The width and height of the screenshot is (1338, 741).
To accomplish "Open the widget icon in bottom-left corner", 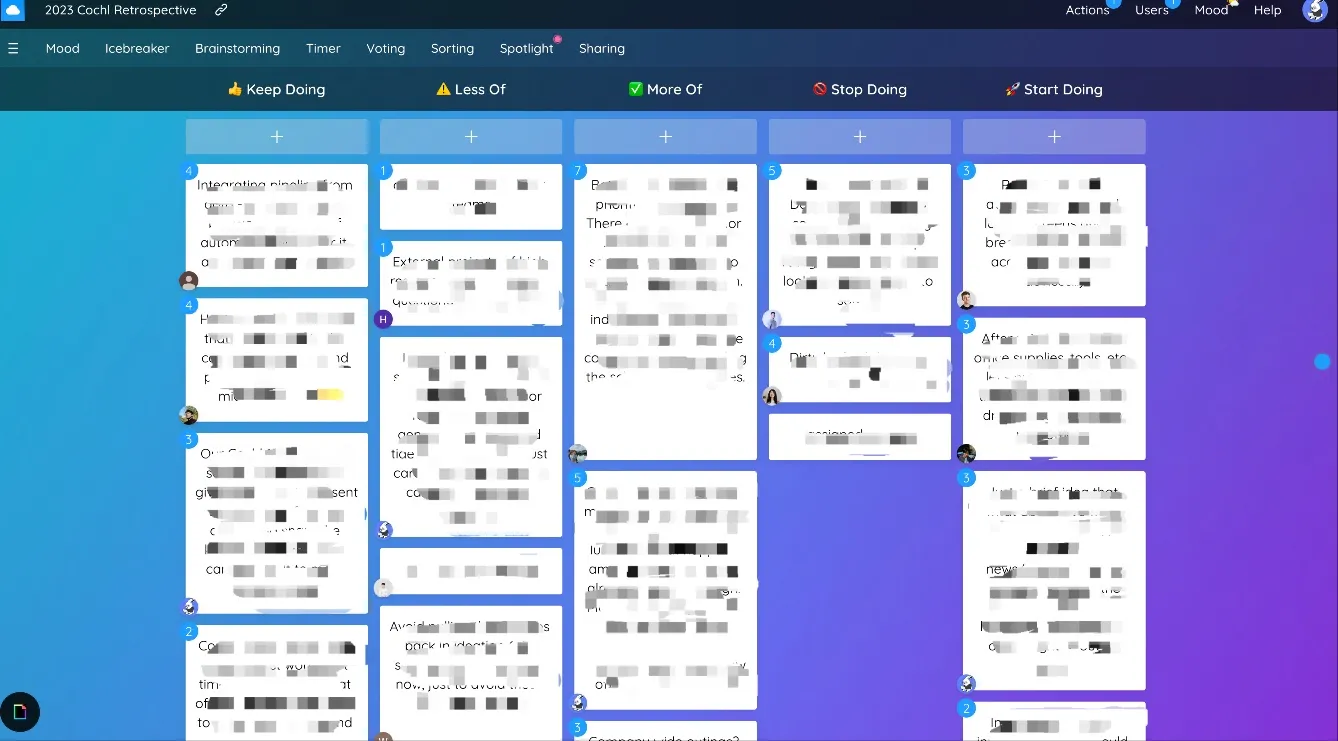I will pos(19,712).
